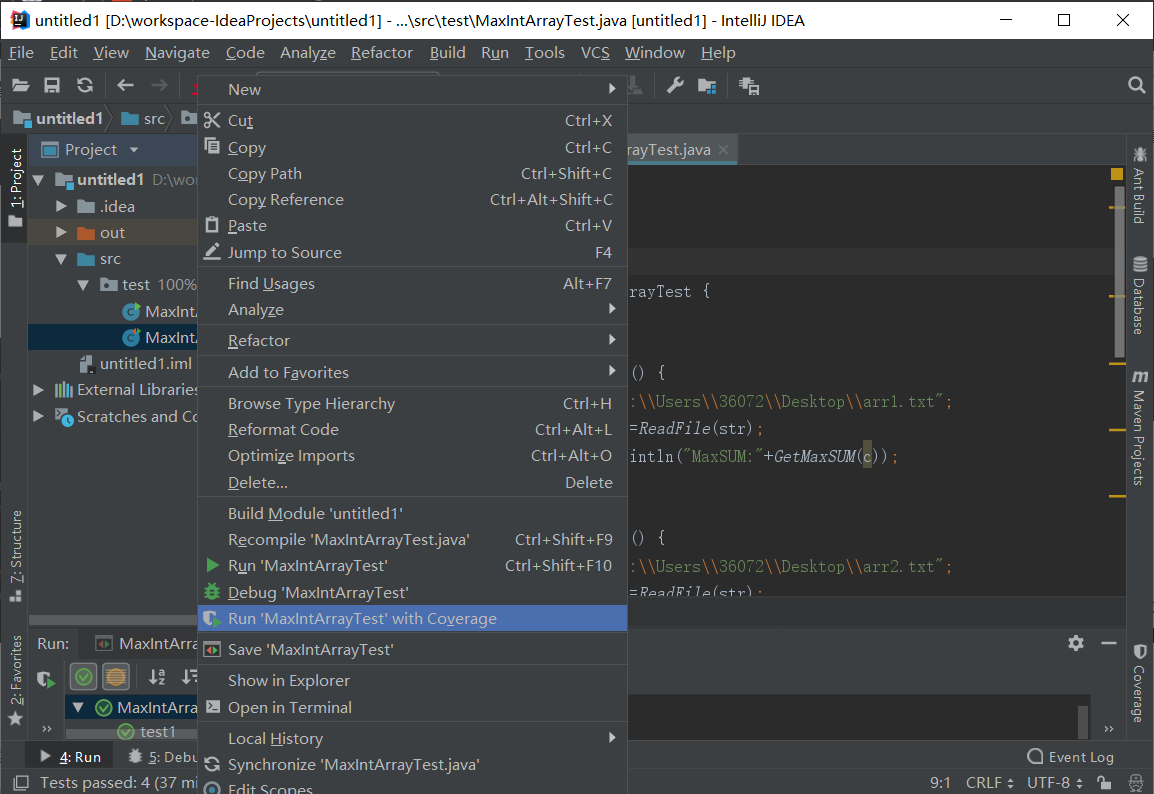This screenshot has width=1154, height=794.
Task: Click the Run console scrollbar
Action: 1082,721
